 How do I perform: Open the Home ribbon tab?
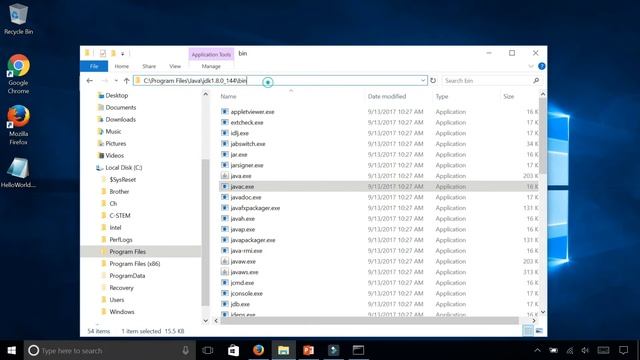pos(122,66)
